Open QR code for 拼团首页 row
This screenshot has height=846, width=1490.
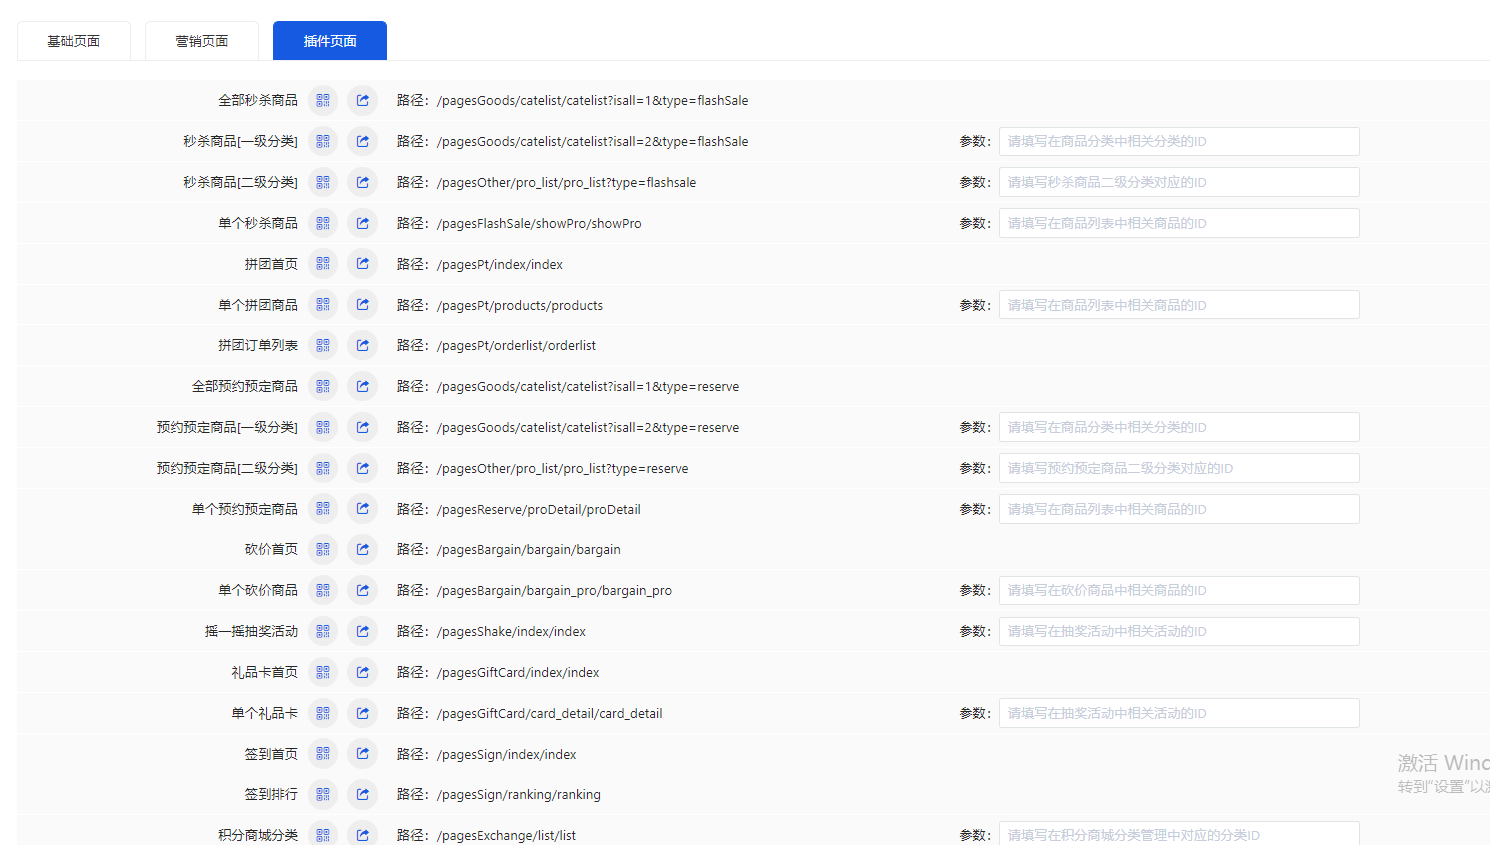pyautogui.click(x=323, y=264)
